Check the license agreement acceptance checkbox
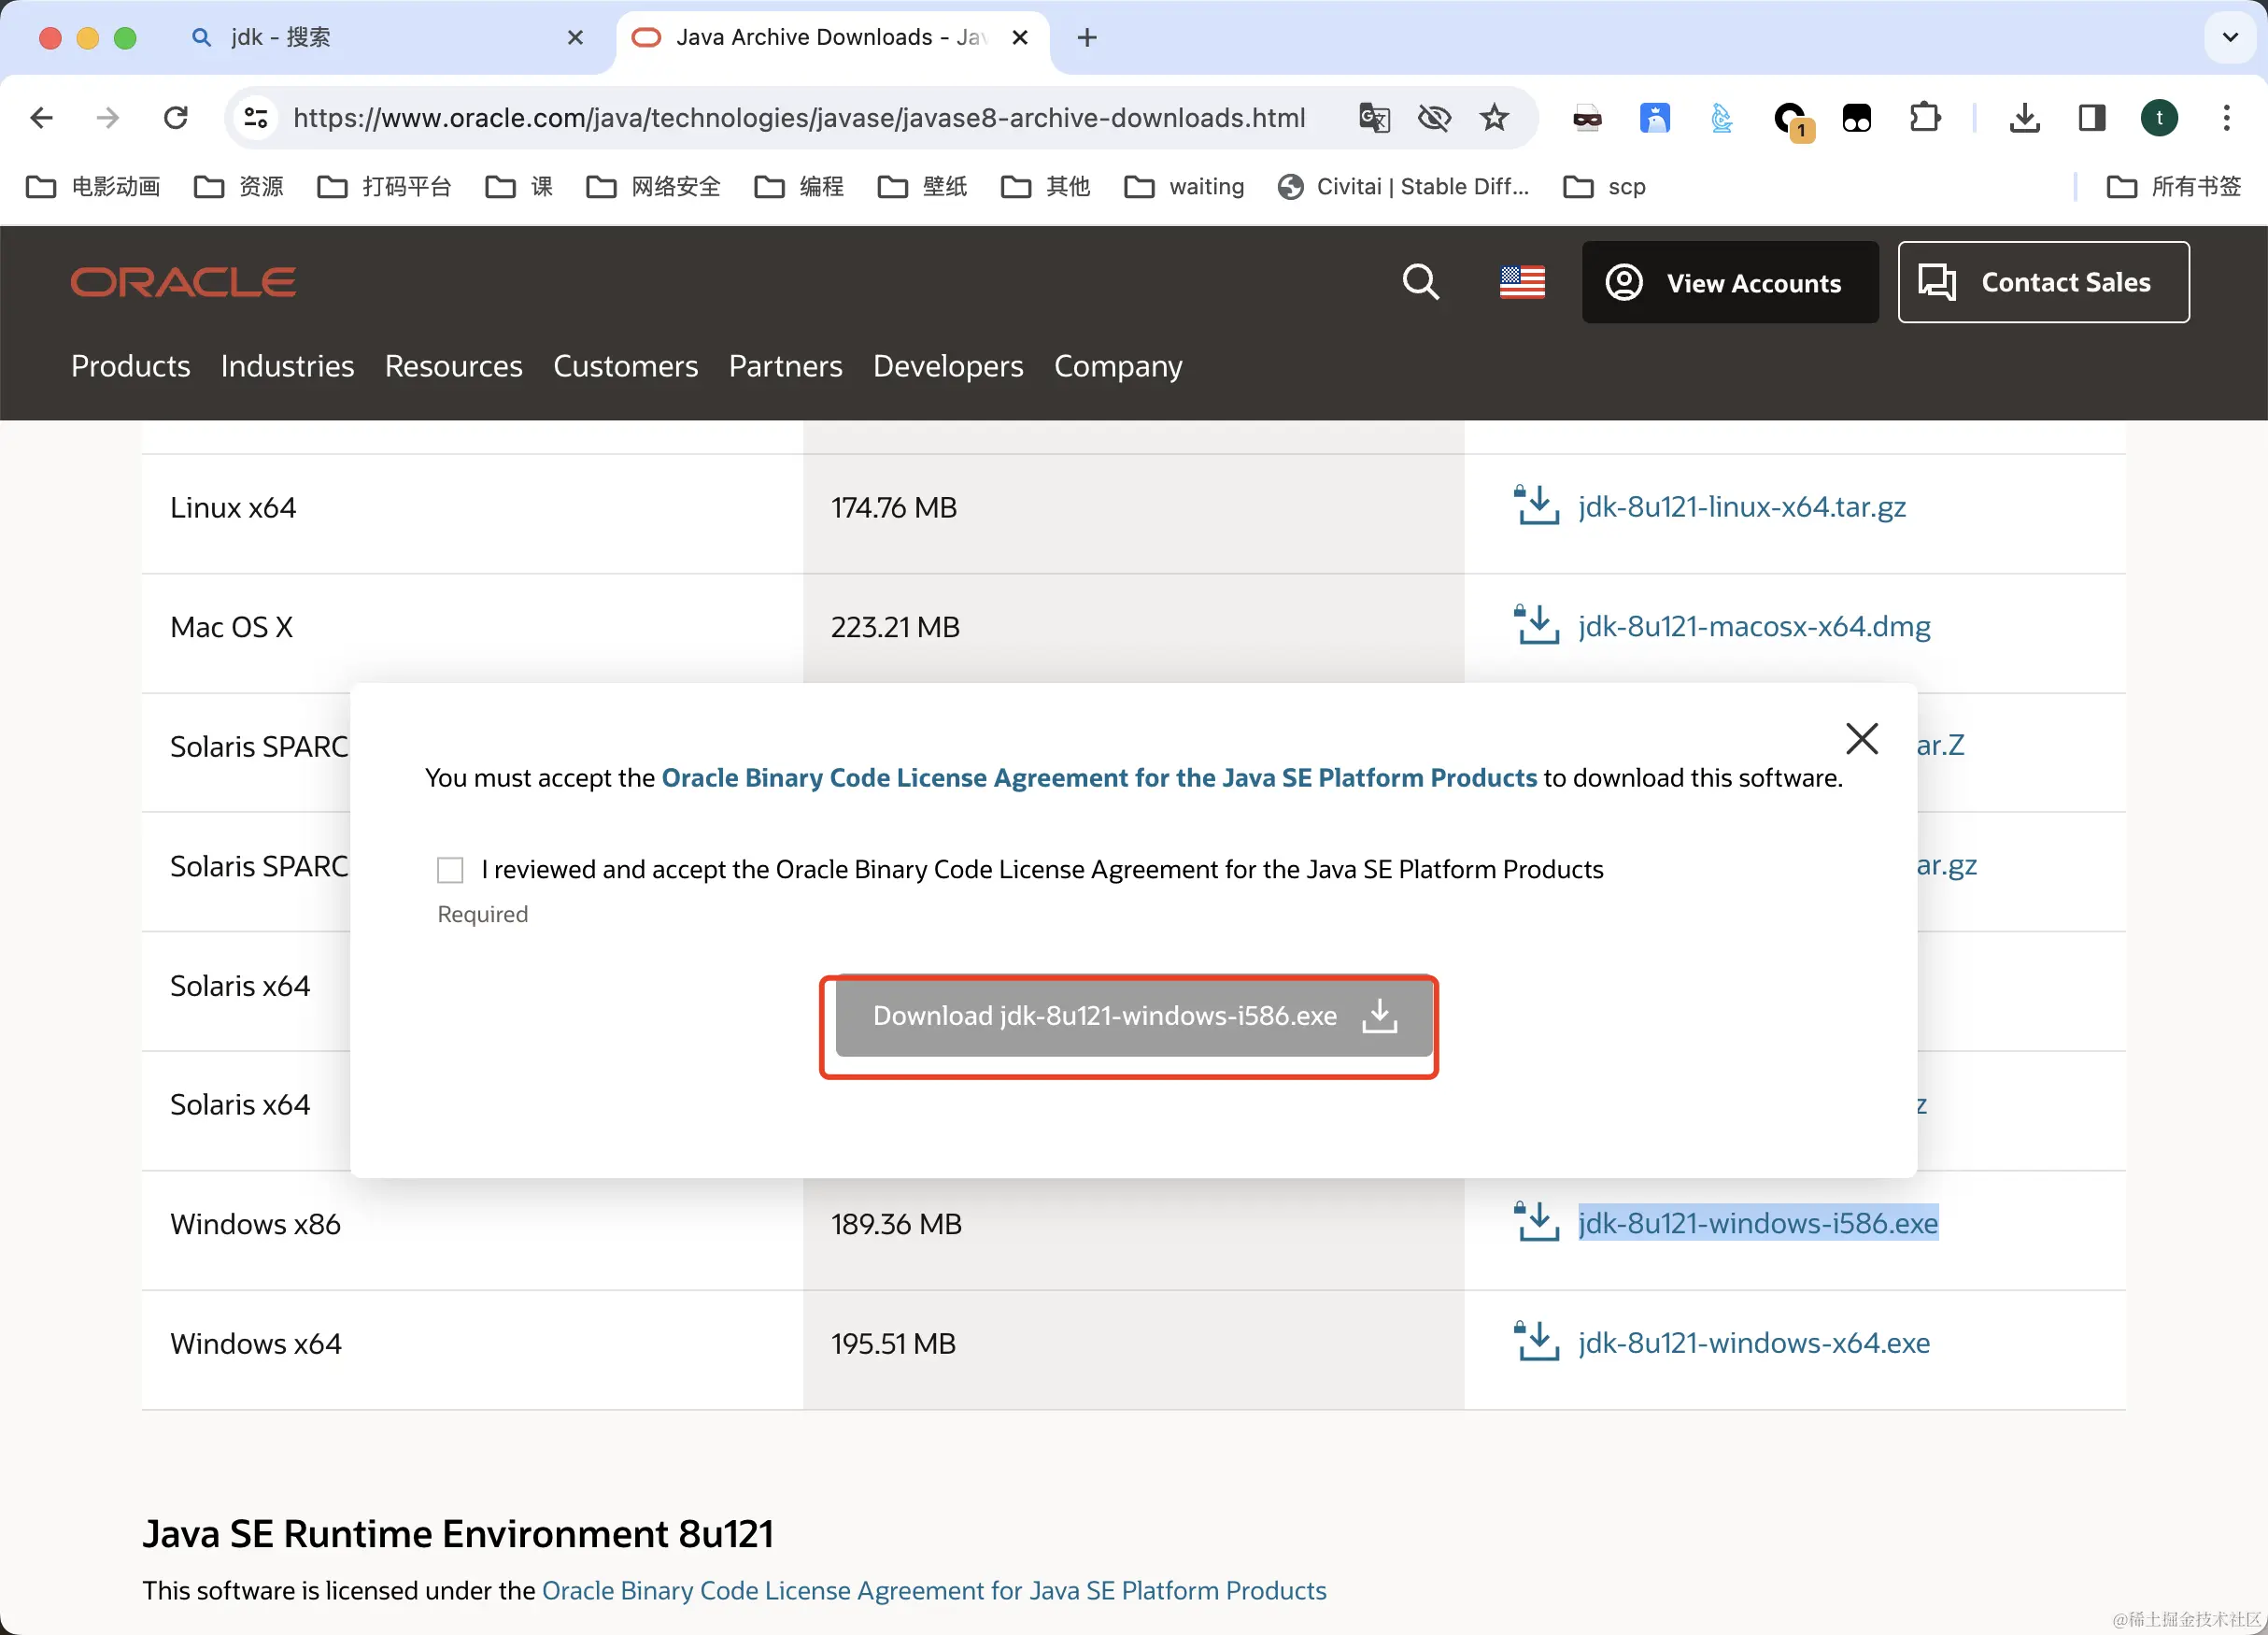The height and width of the screenshot is (1635, 2268). click(x=450, y=870)
